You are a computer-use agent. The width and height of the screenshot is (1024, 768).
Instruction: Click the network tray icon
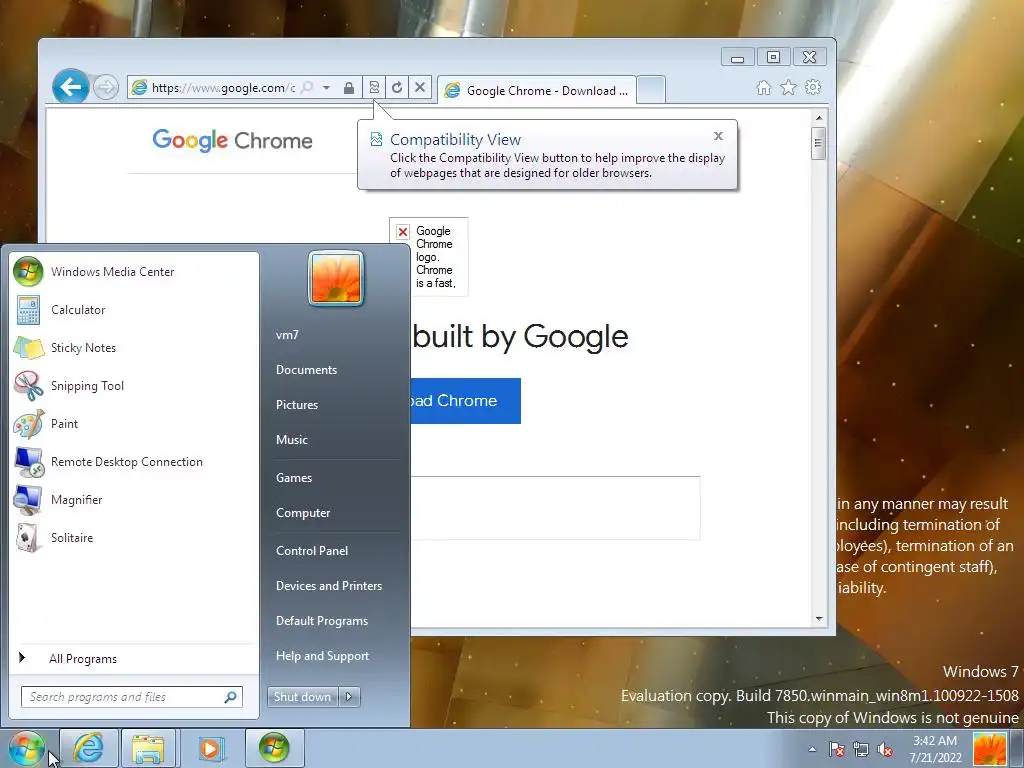tap(861, 749)
